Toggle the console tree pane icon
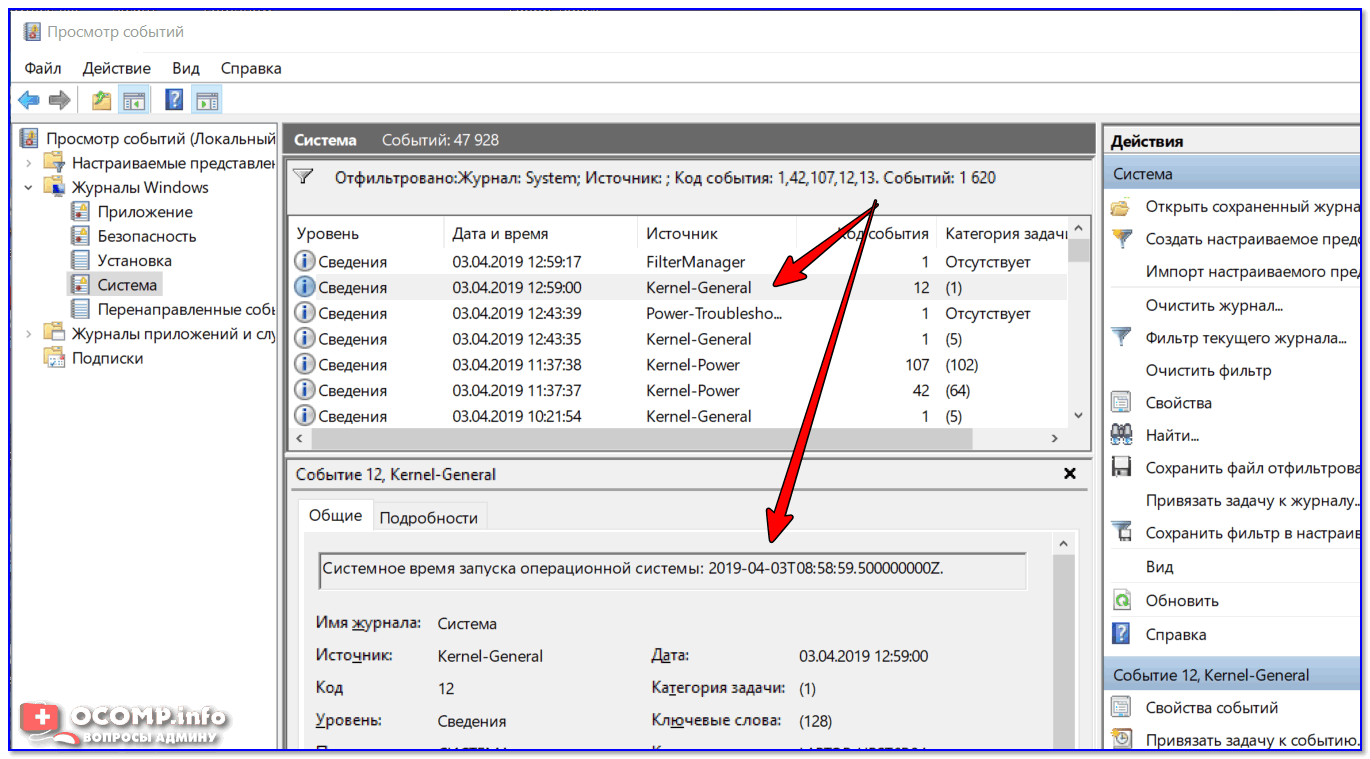 pyautogui.click(x=133, y=100)
